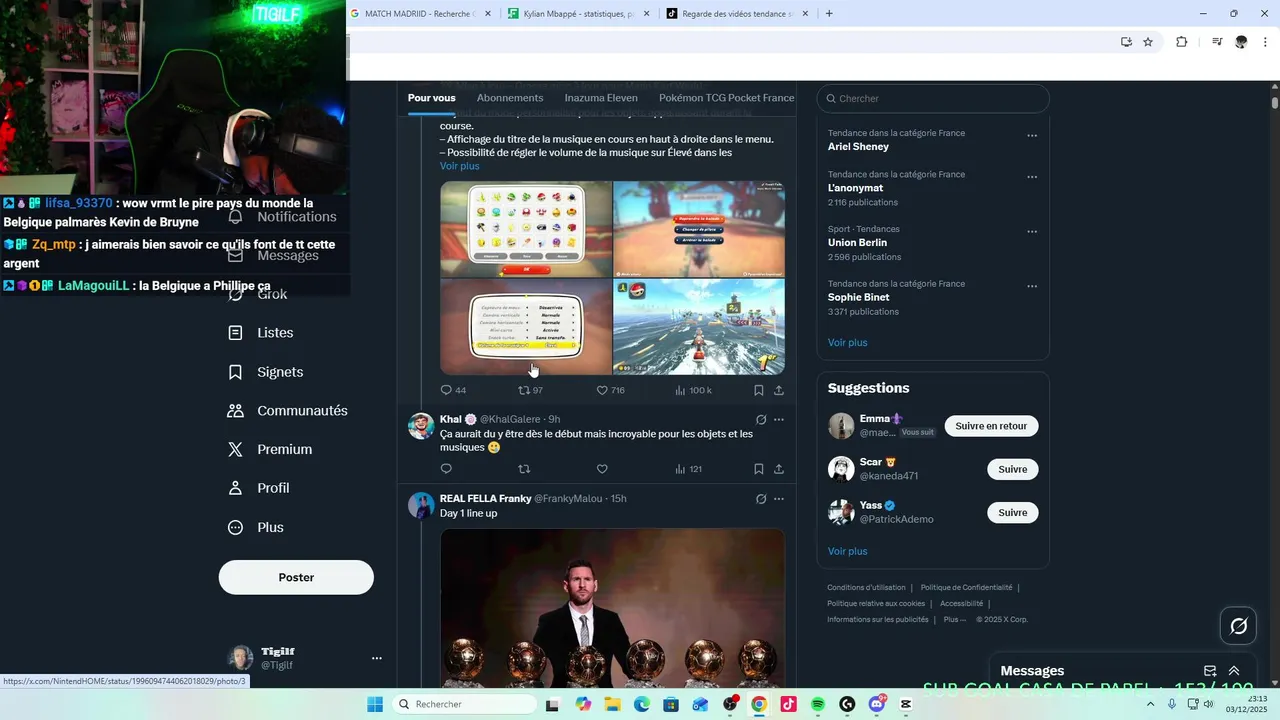Open more options for Sophie Binet trend

[x=1032, y=286]
